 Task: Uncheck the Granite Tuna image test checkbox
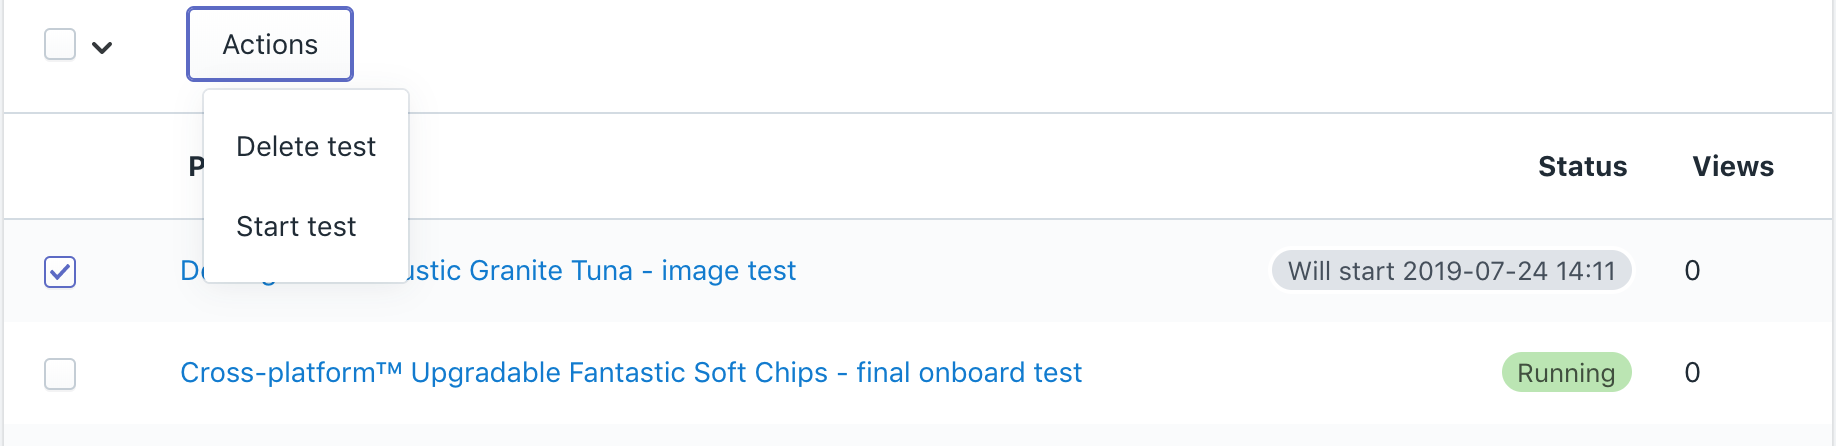[x=60, y=271]
